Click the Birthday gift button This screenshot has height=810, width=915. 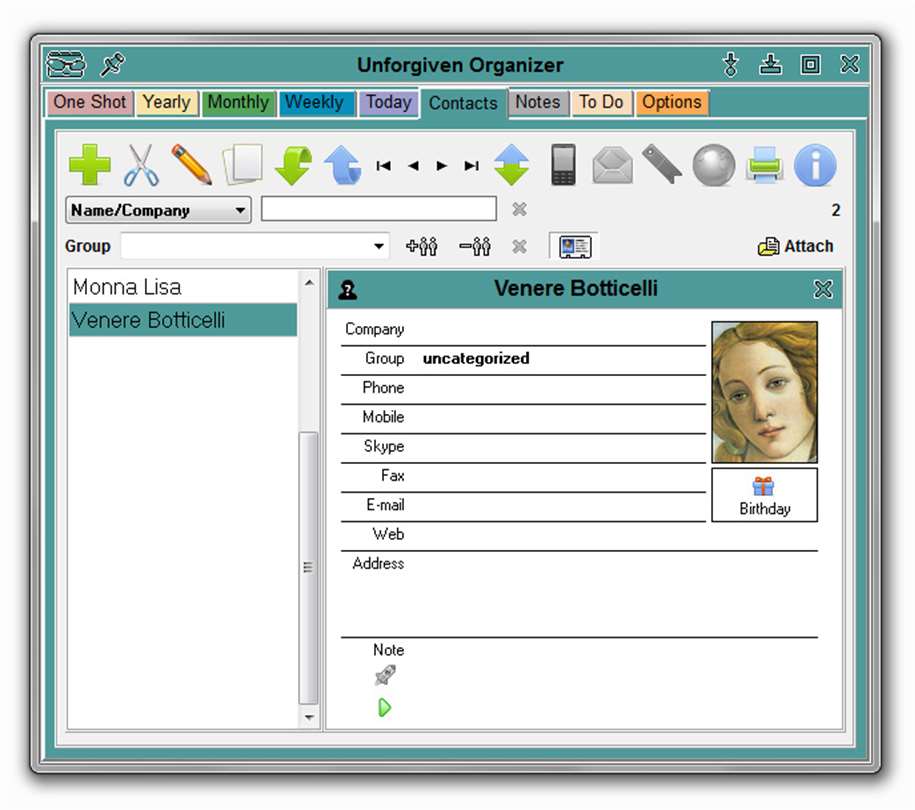764,495
